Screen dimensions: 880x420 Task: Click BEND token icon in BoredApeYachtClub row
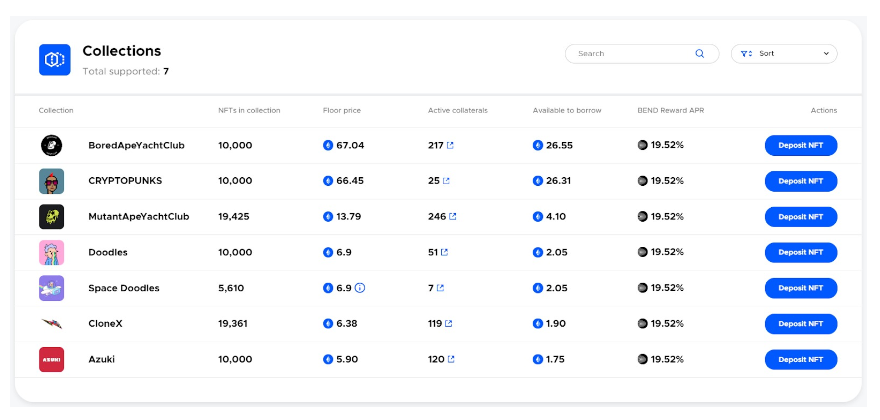(x=643, y=145)
